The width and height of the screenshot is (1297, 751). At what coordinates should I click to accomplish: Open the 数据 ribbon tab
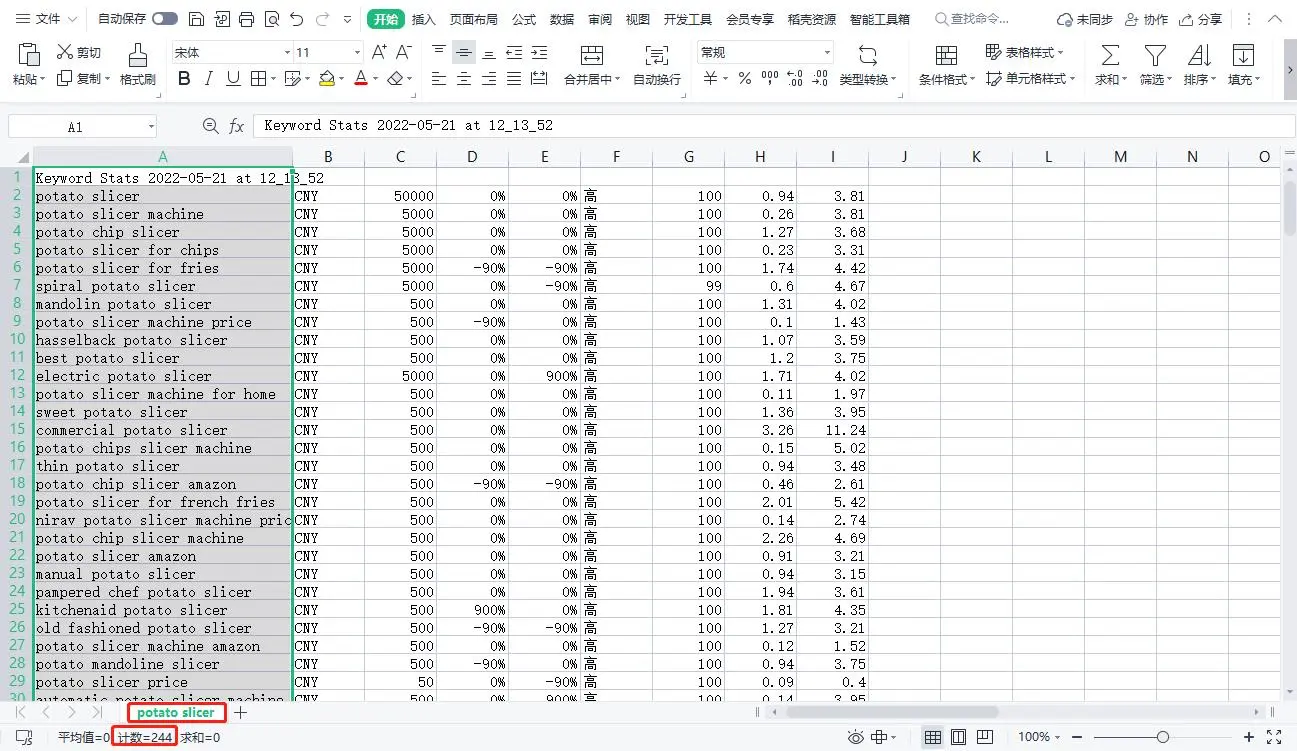562,19
